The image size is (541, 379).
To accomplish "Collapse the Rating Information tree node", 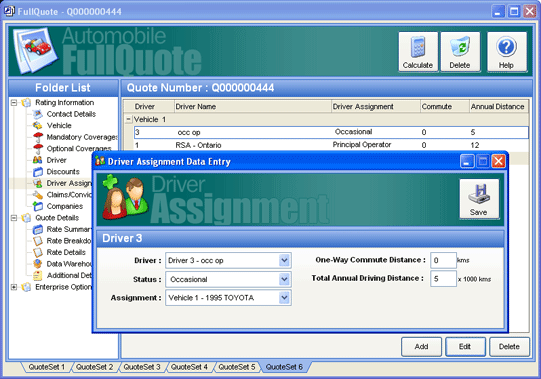I will pyautogui.click(x=14, y=103).
